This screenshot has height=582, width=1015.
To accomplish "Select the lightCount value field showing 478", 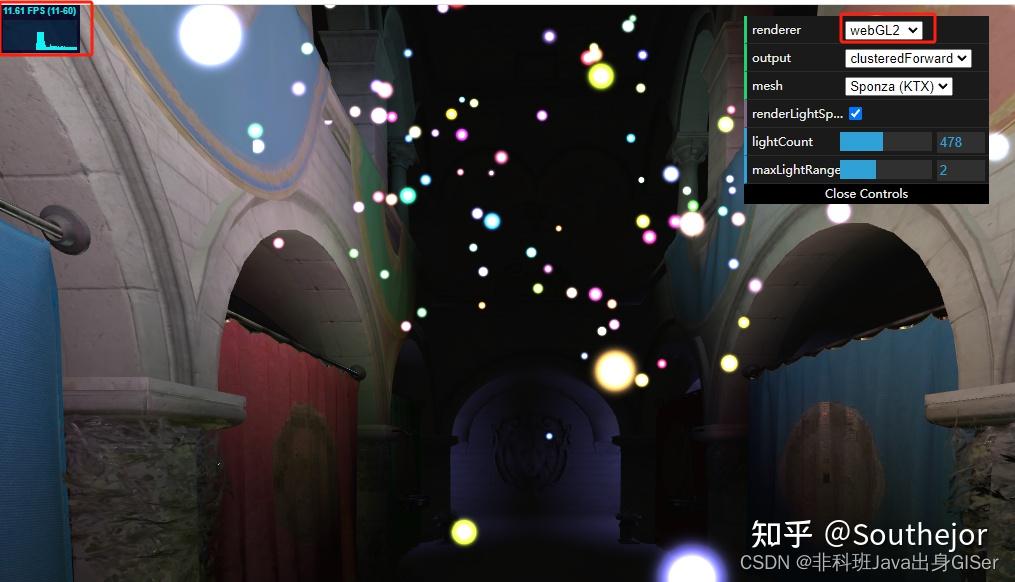I will coord(958,141).
